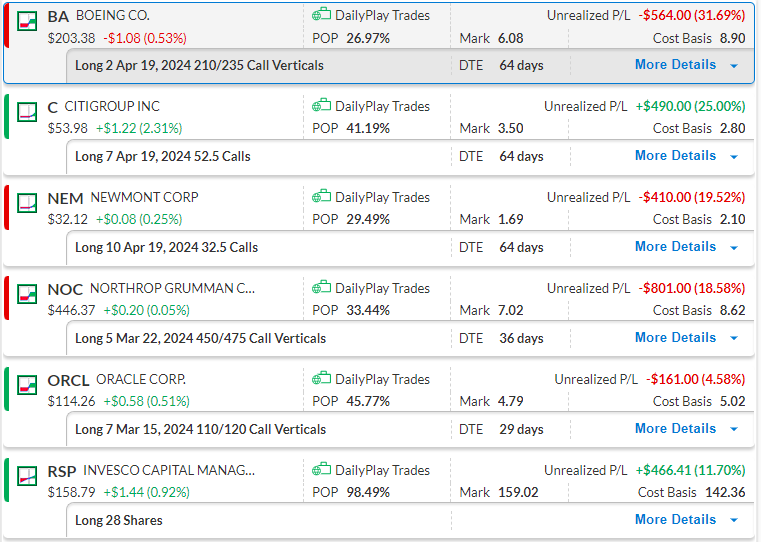Click RSP unrealized P/L +$466.41 value
The width and height of the screenshot is (761, 542).
point(690,470)
